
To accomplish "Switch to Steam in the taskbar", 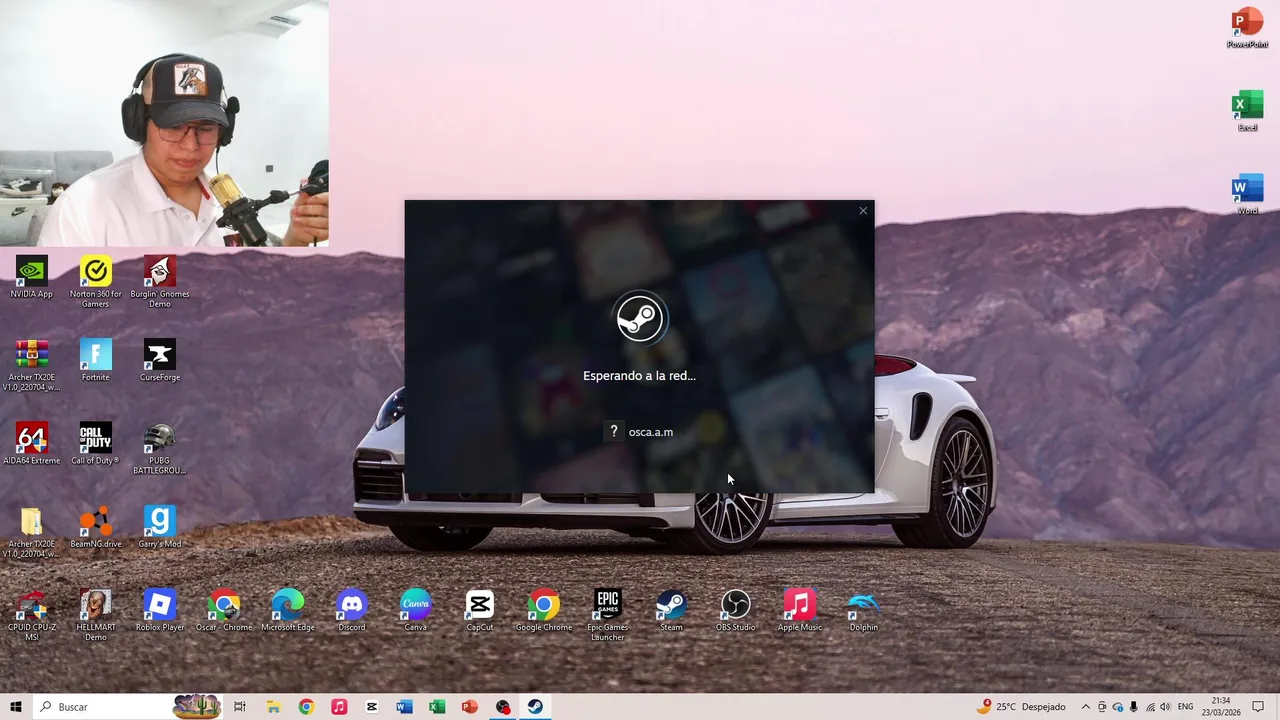I will coord(535,707).
